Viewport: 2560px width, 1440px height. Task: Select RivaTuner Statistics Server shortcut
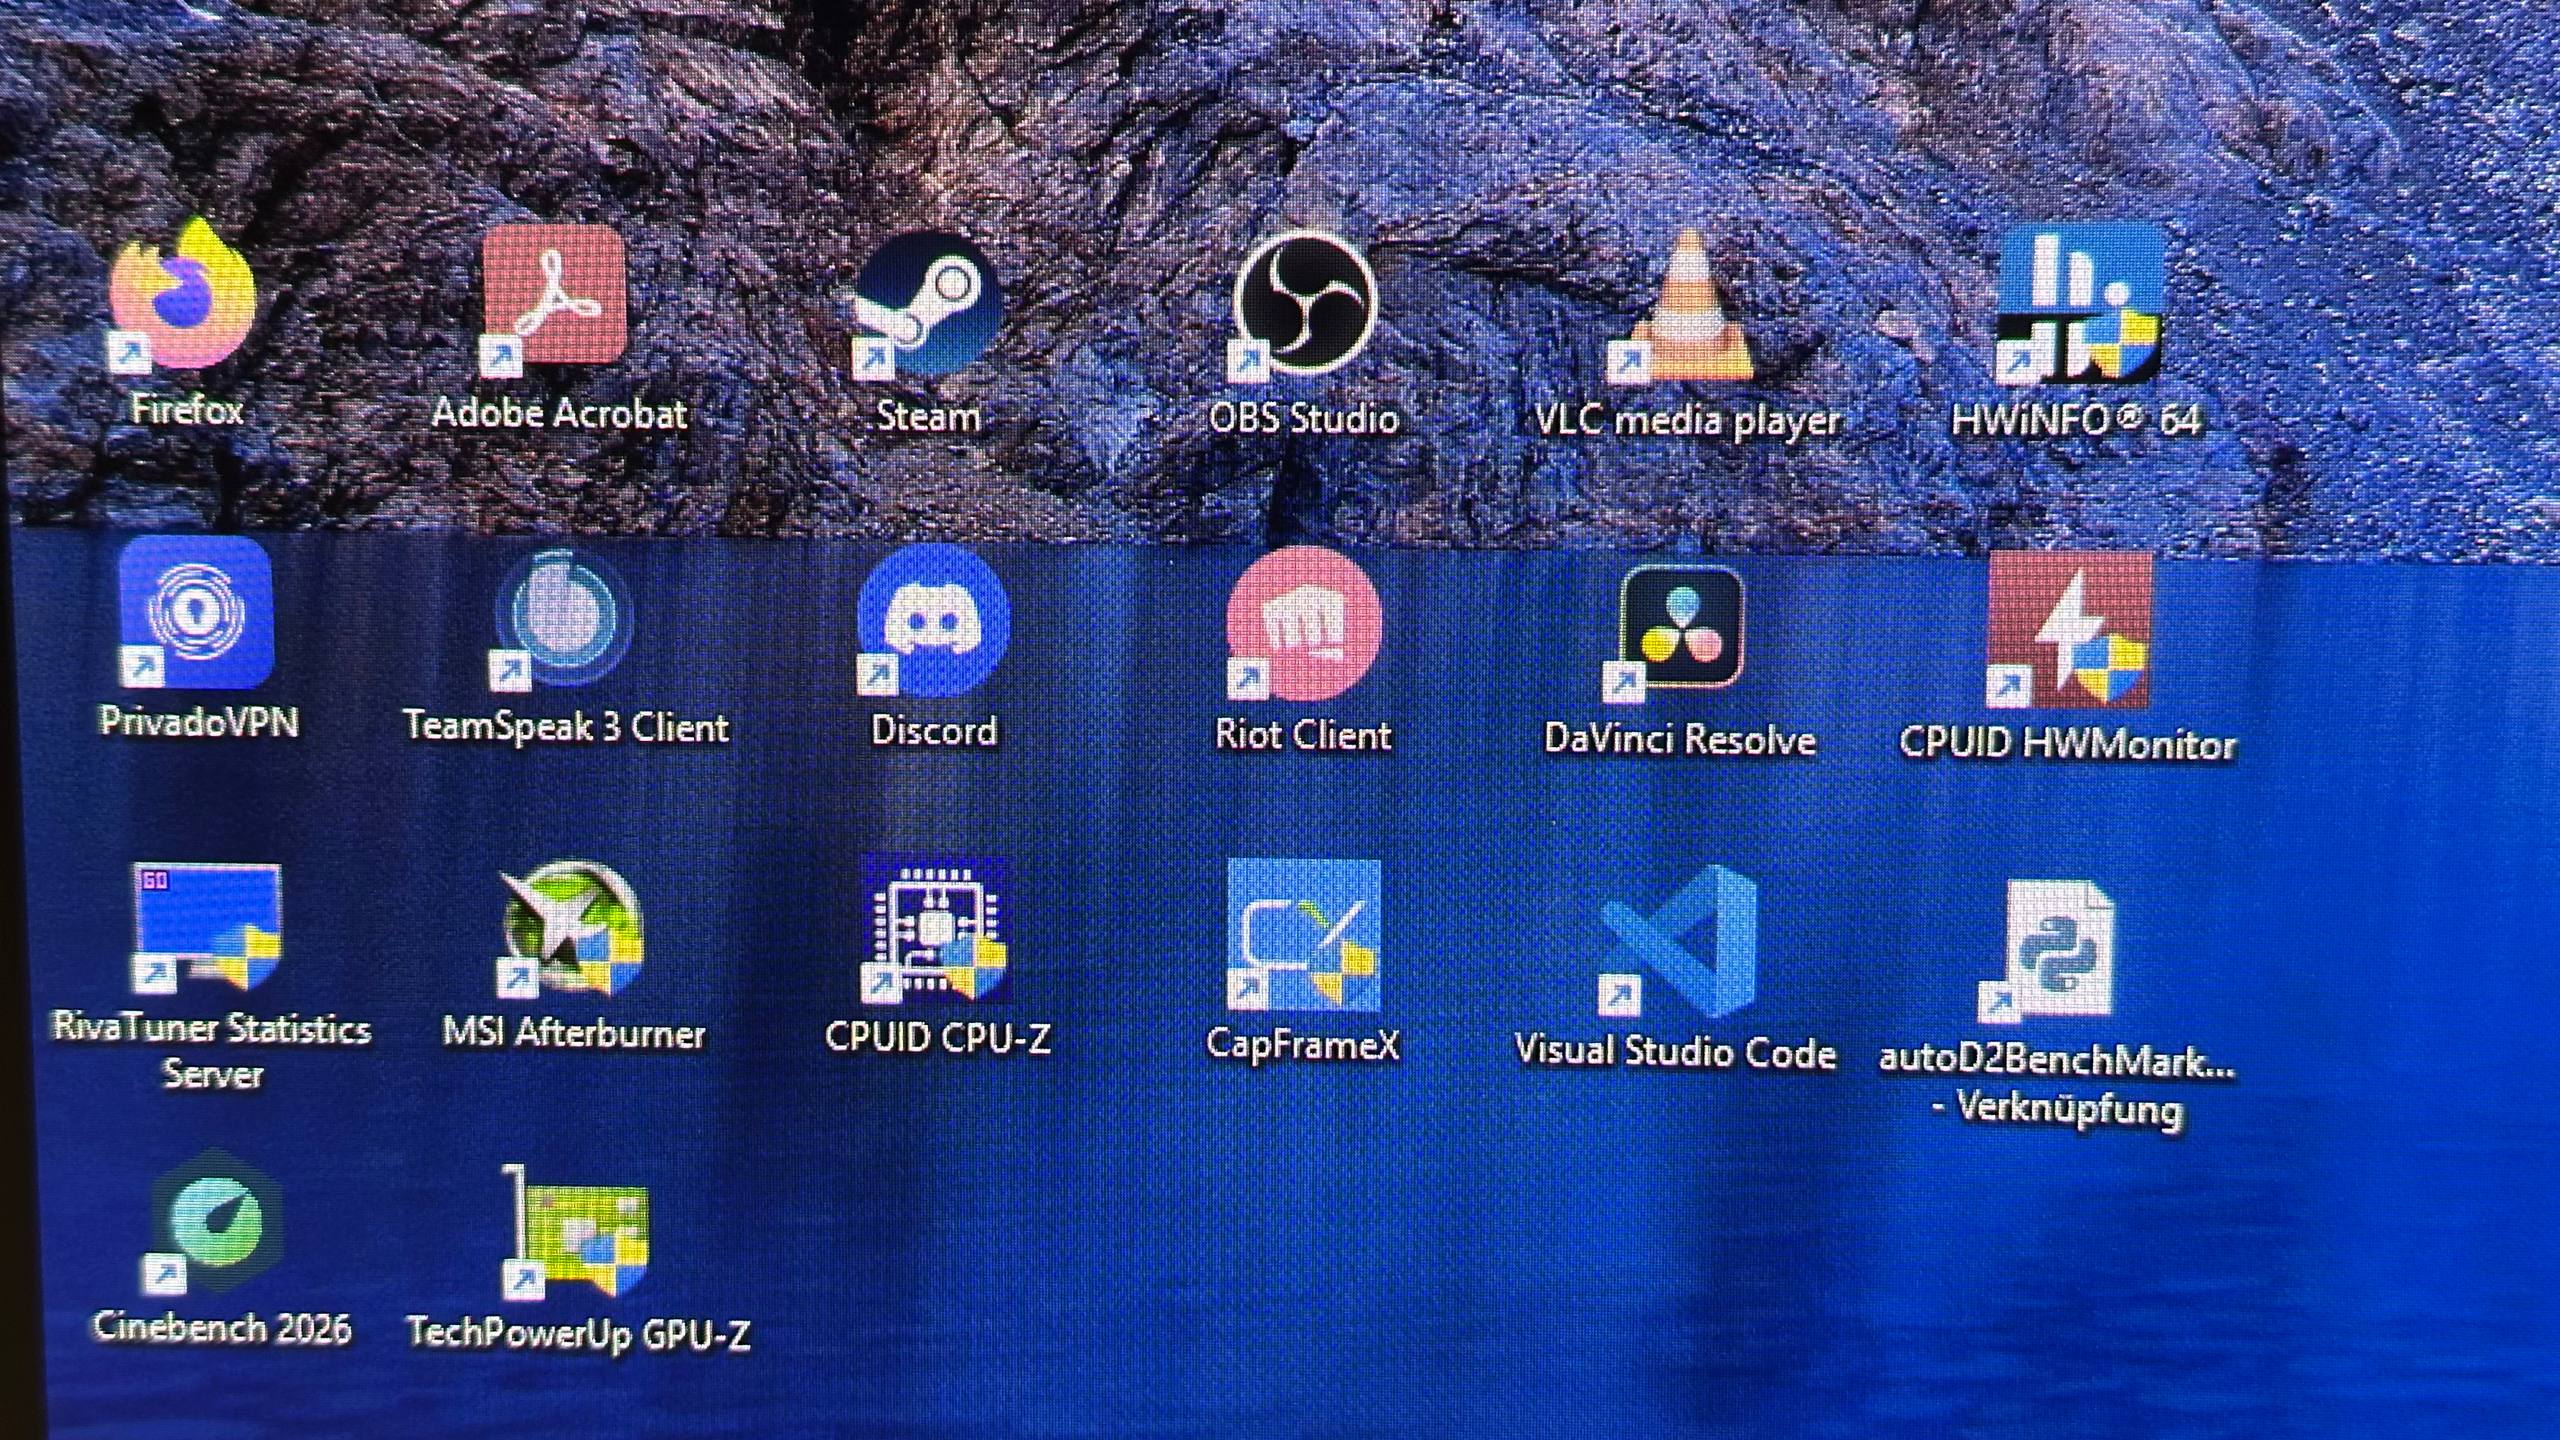pos(208,926)
